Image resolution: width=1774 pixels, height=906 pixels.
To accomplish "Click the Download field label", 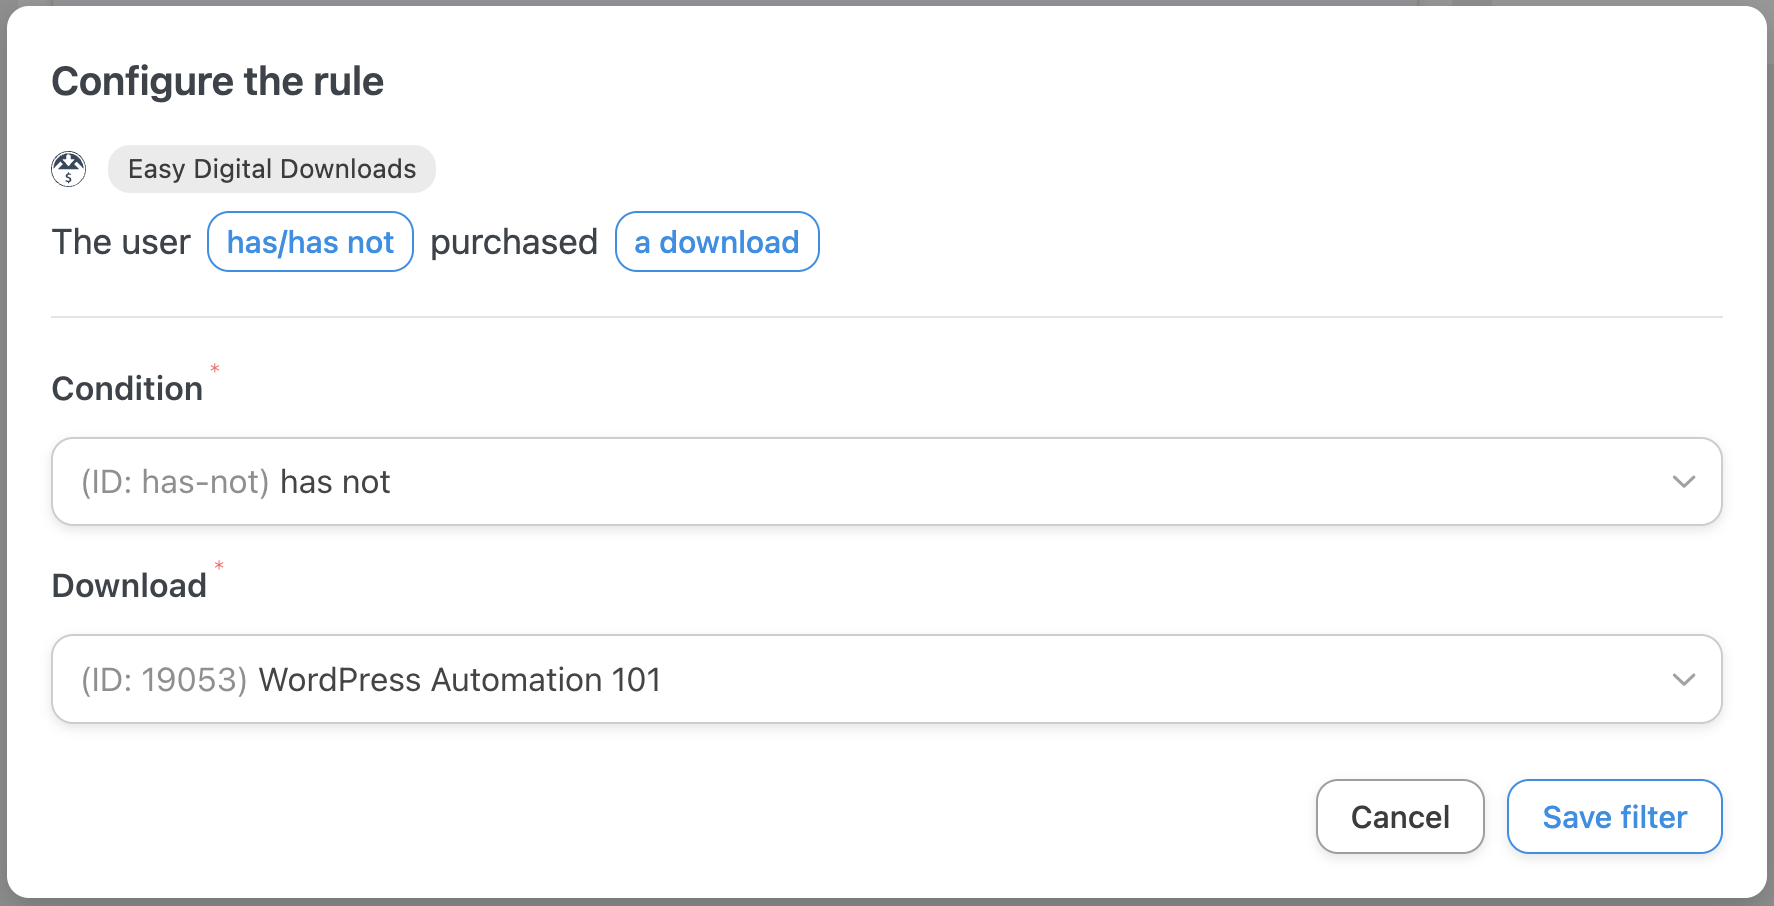I will [129, 586].
